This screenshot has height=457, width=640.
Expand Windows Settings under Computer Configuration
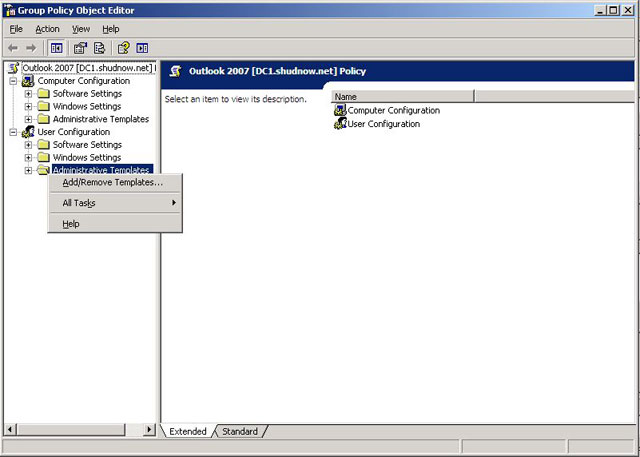click(x=28, y=106)
